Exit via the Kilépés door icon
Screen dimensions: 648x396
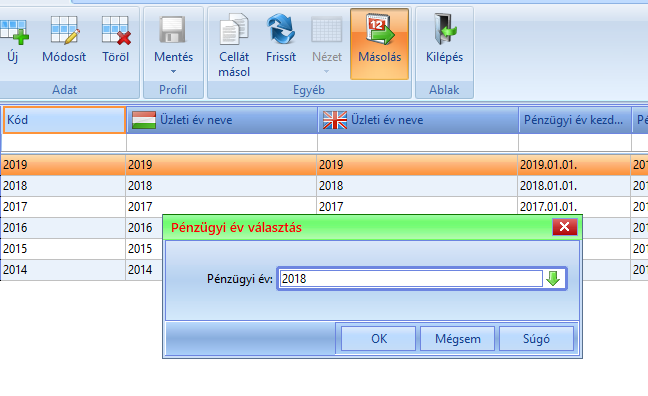pos(444,29)
